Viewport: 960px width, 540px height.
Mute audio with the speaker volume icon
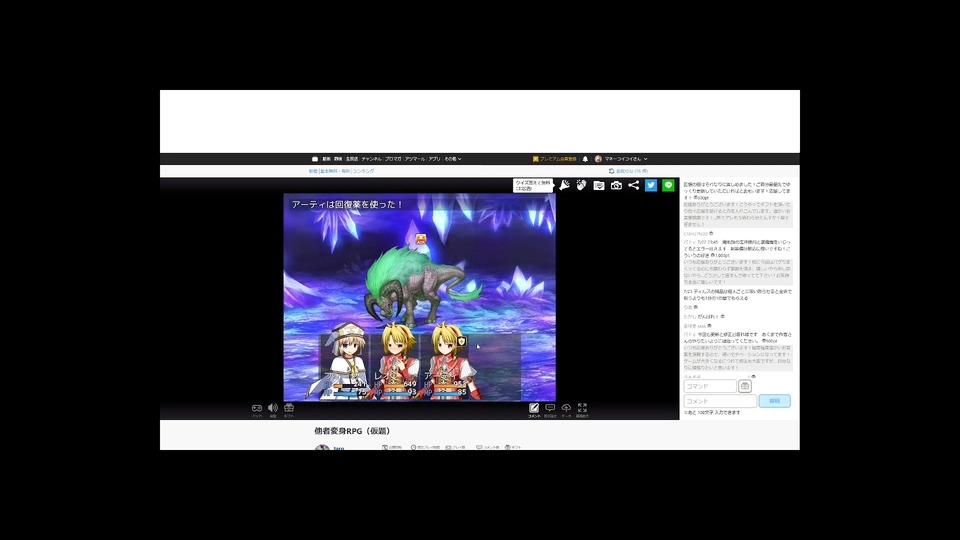coord(273,408)
